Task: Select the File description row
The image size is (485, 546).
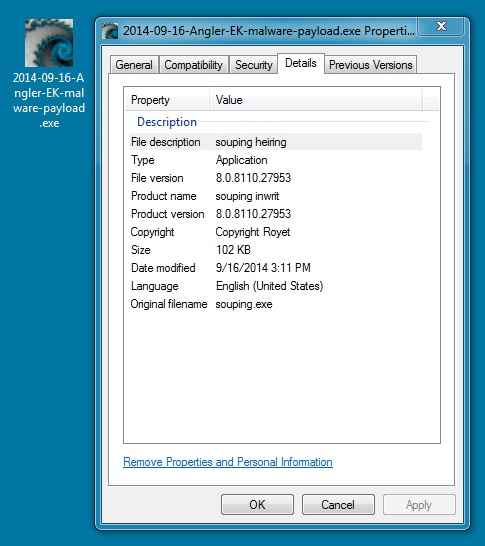Action: click(275, 142)
